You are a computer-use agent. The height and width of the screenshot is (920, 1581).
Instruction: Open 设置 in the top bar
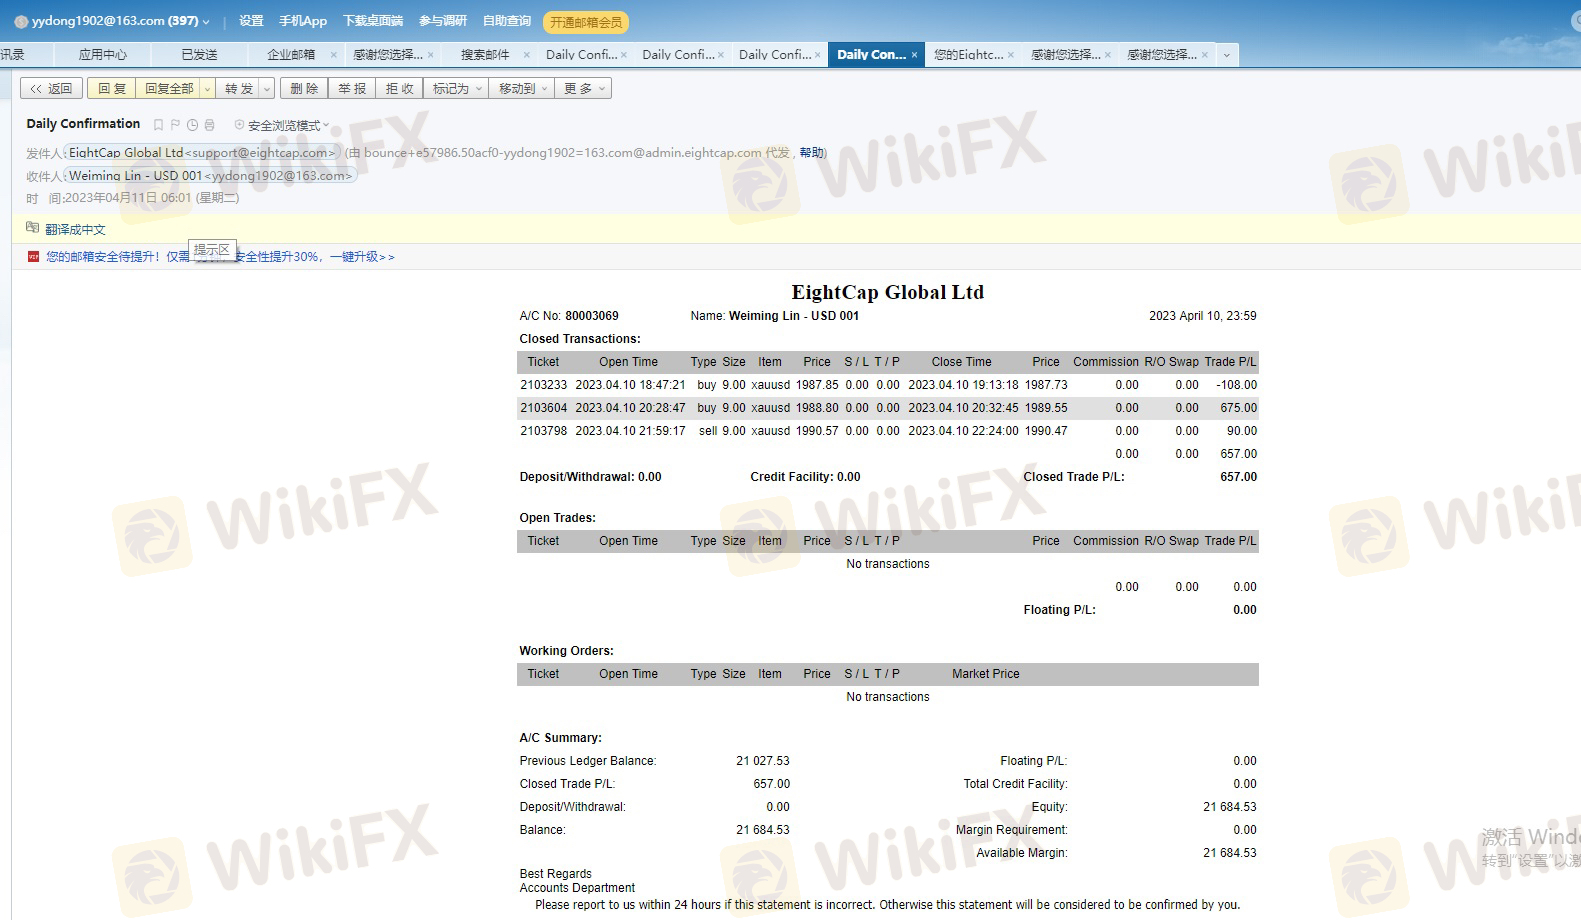(251, 21)
